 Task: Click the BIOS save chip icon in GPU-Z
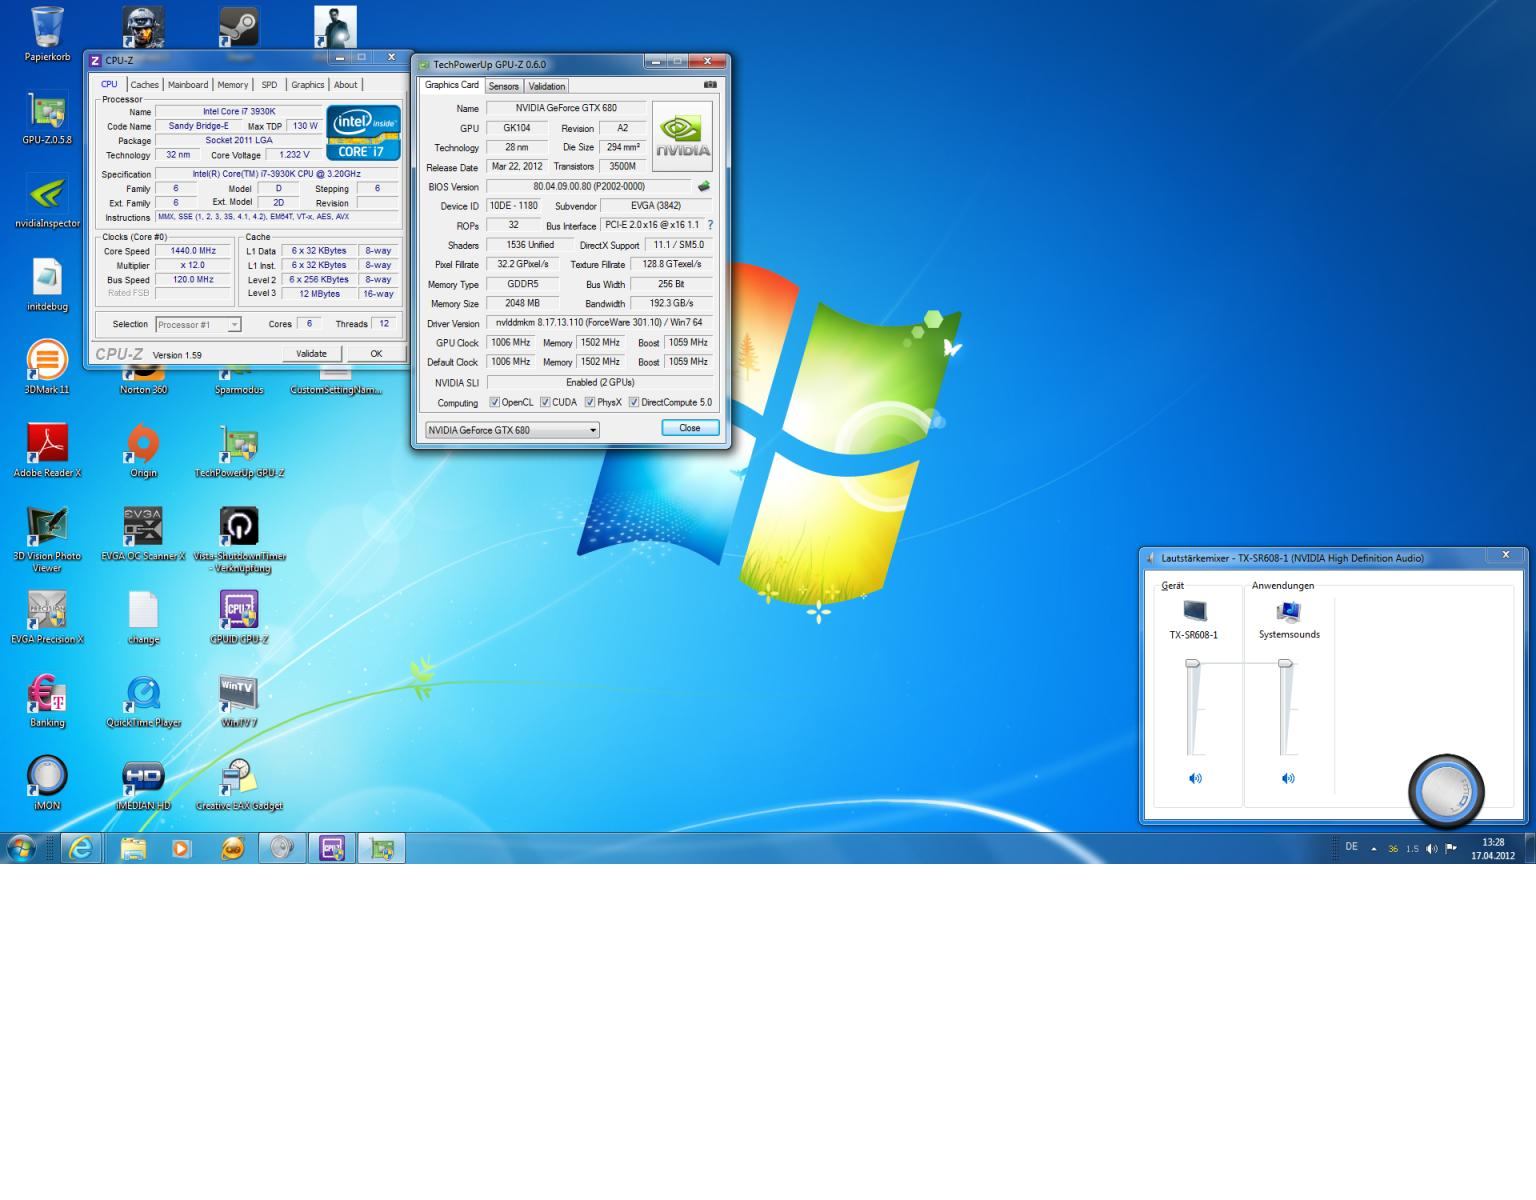tap(703, 186)
